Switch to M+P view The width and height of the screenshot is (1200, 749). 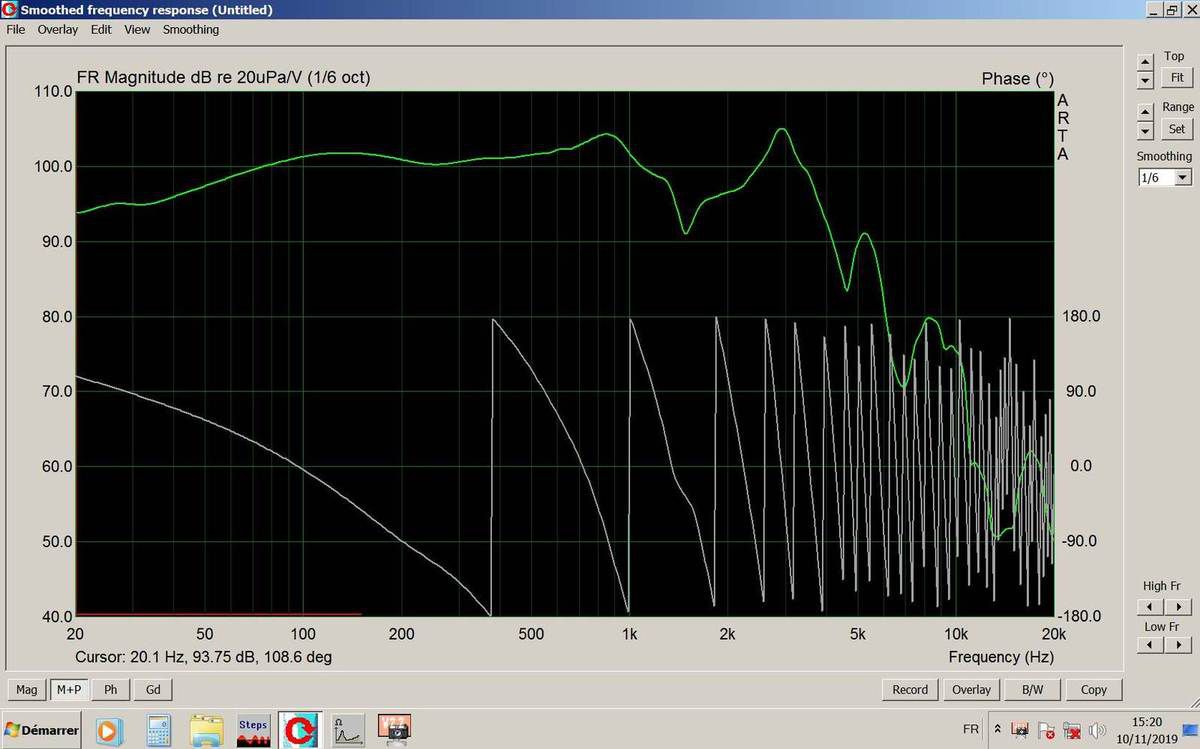pyautogui.click(x=68, y=689)
